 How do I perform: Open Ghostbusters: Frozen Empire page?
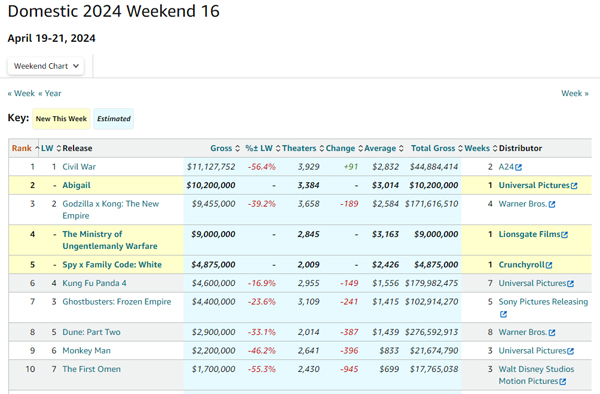tap(117, 302)
